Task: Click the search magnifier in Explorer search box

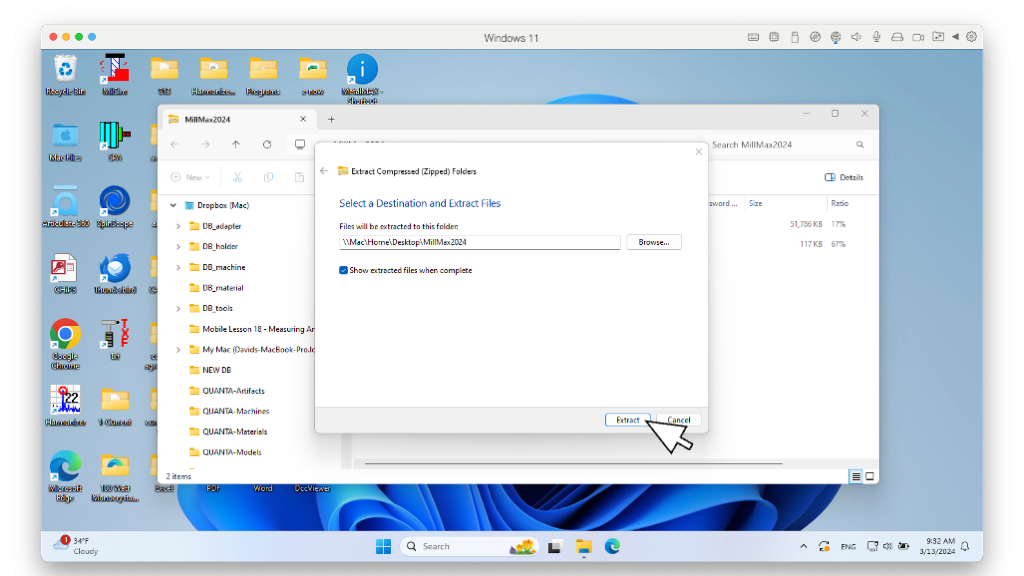Action: point(860,144)
